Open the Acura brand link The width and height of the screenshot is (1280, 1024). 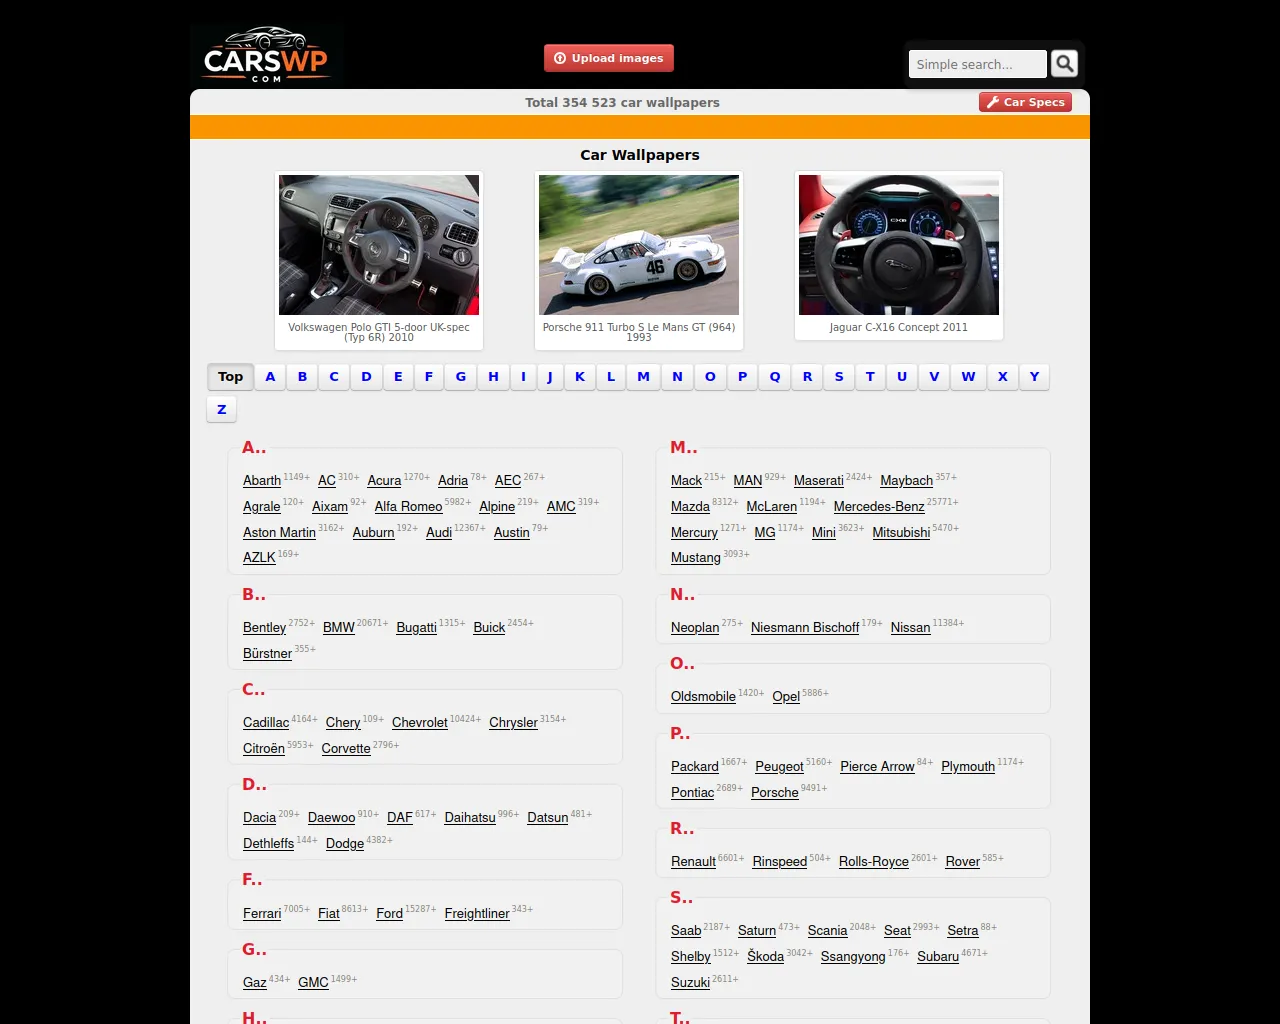[x=384, y=481]
